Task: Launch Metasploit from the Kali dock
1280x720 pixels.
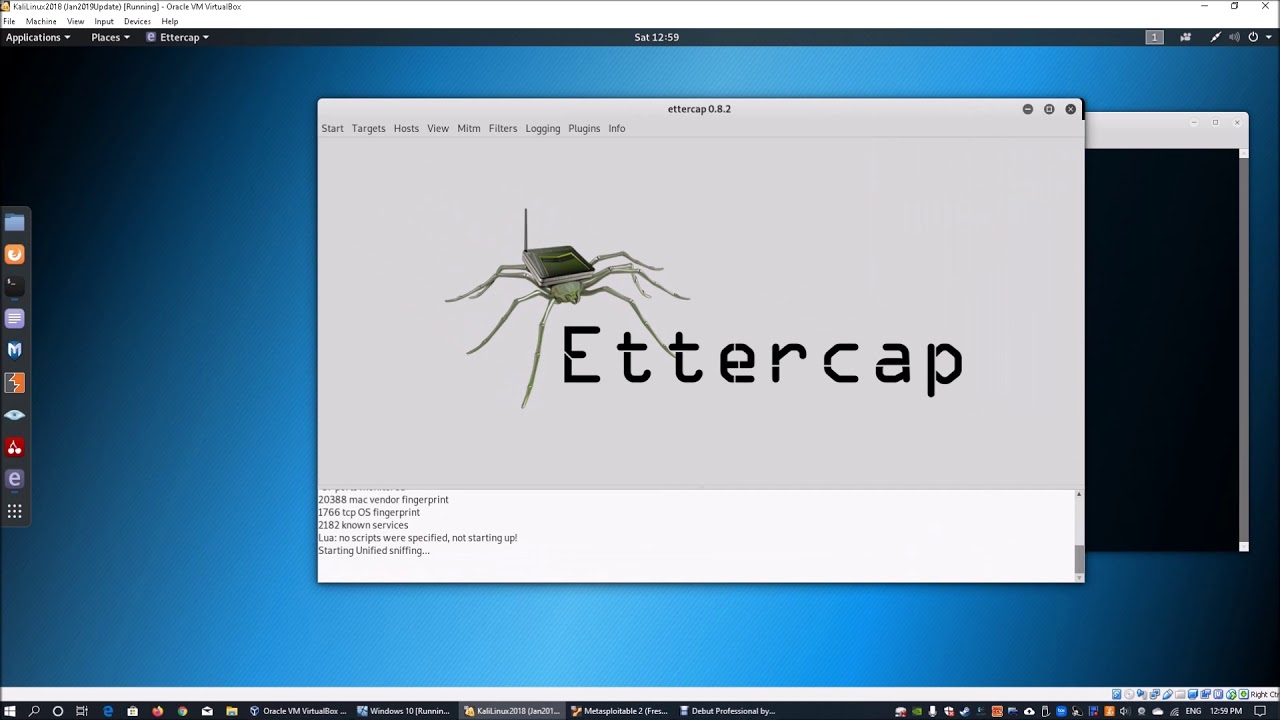Action: point(14,351)
